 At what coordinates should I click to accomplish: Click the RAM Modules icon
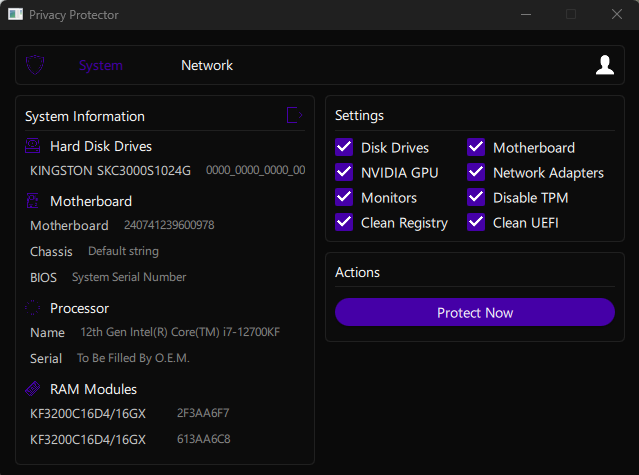(x=33, y=389)
